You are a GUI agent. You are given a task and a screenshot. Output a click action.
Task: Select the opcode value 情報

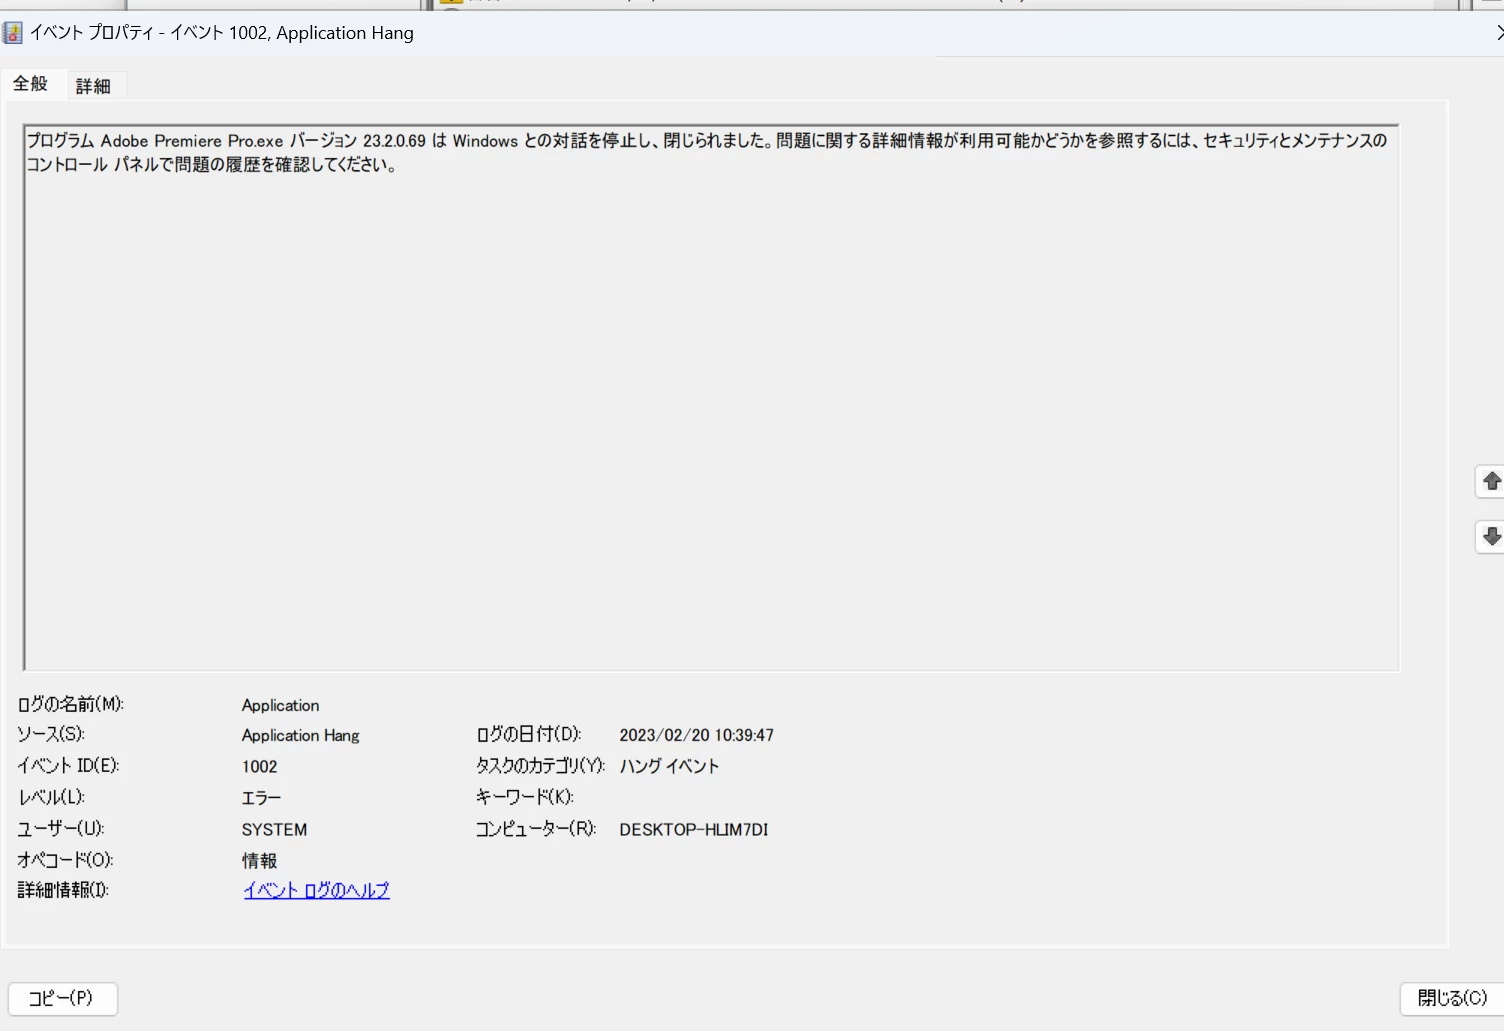tap(259, 860)
